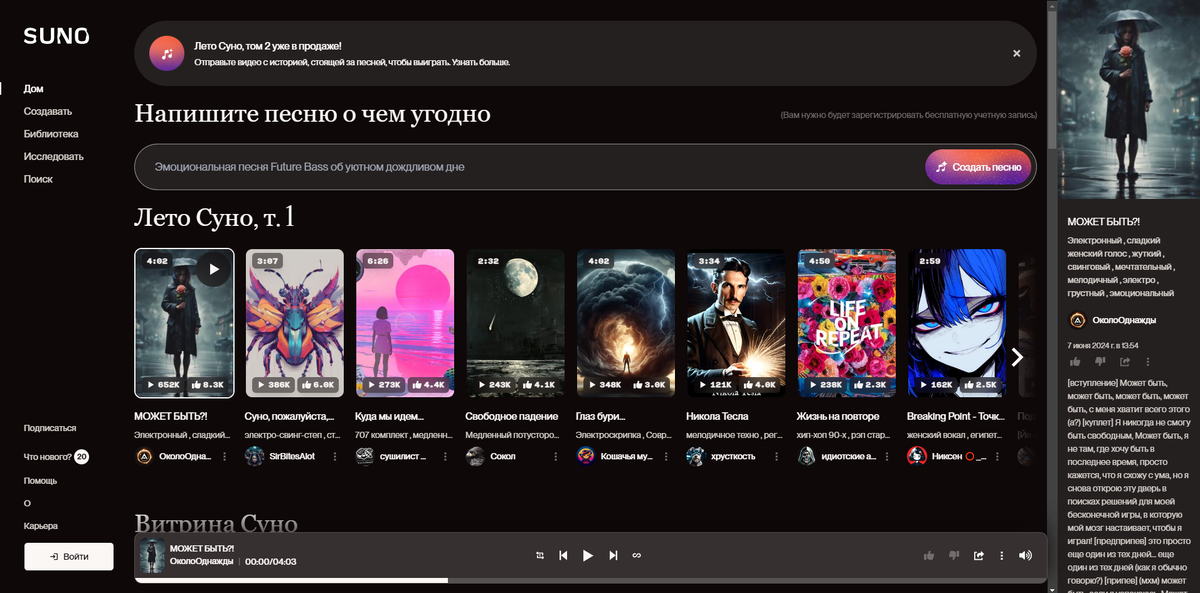
Task: Close the Лето Суно banner
Action: 1016,53
